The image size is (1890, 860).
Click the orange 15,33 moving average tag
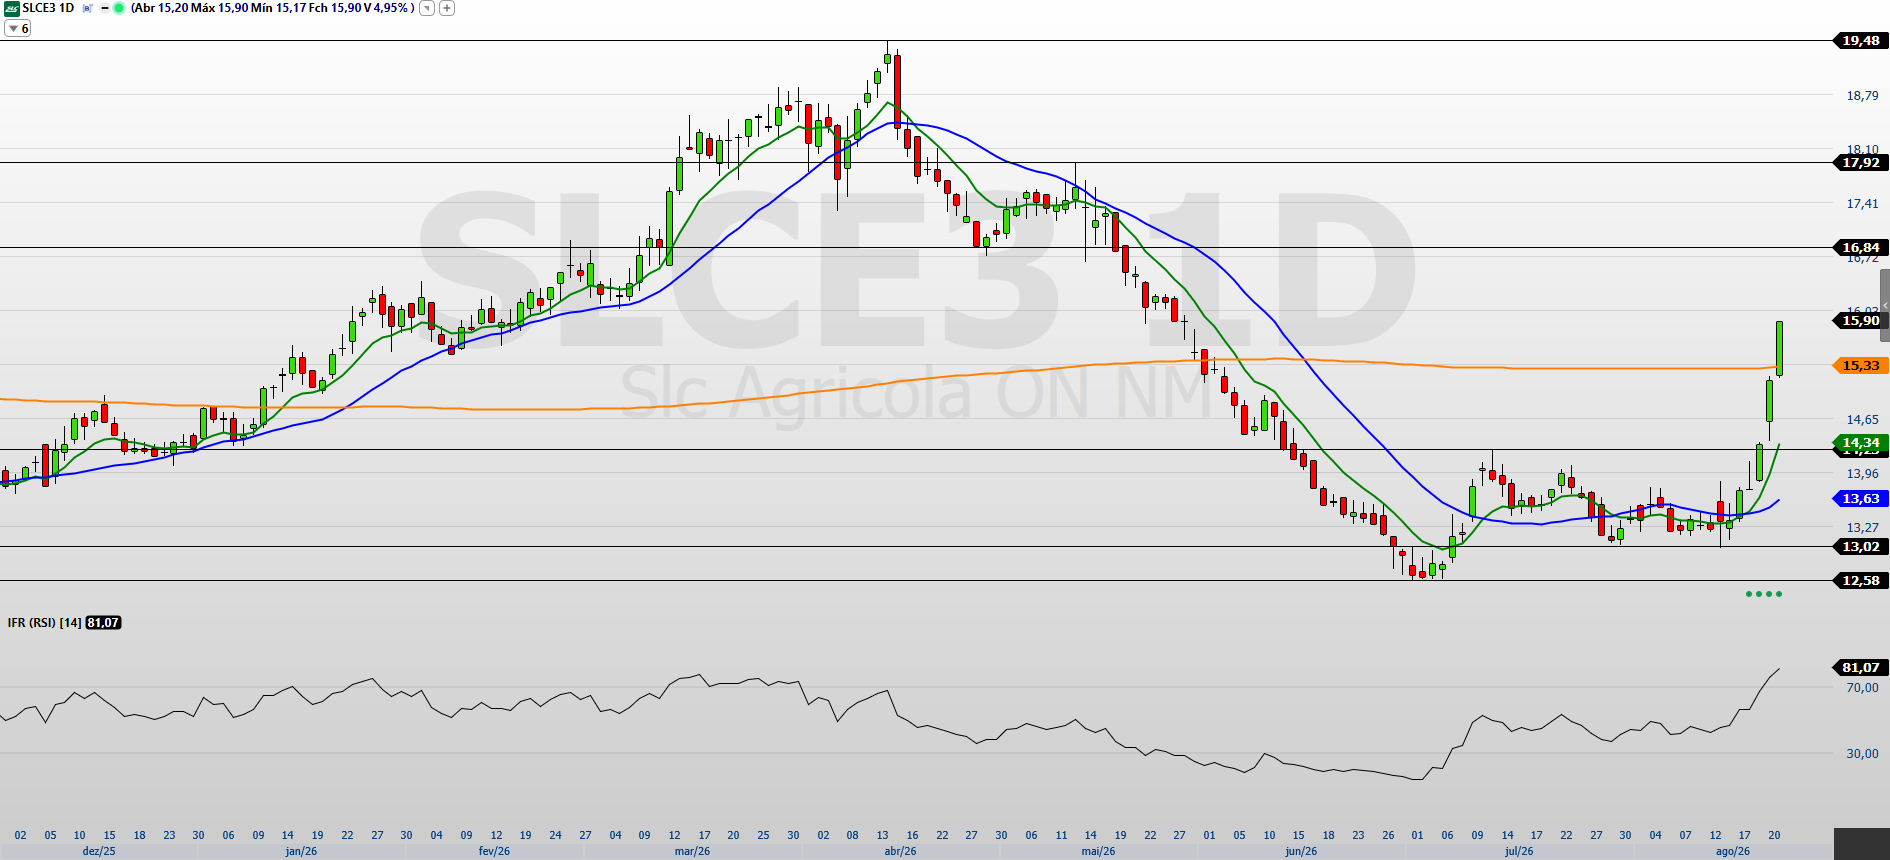point(1860,366)
